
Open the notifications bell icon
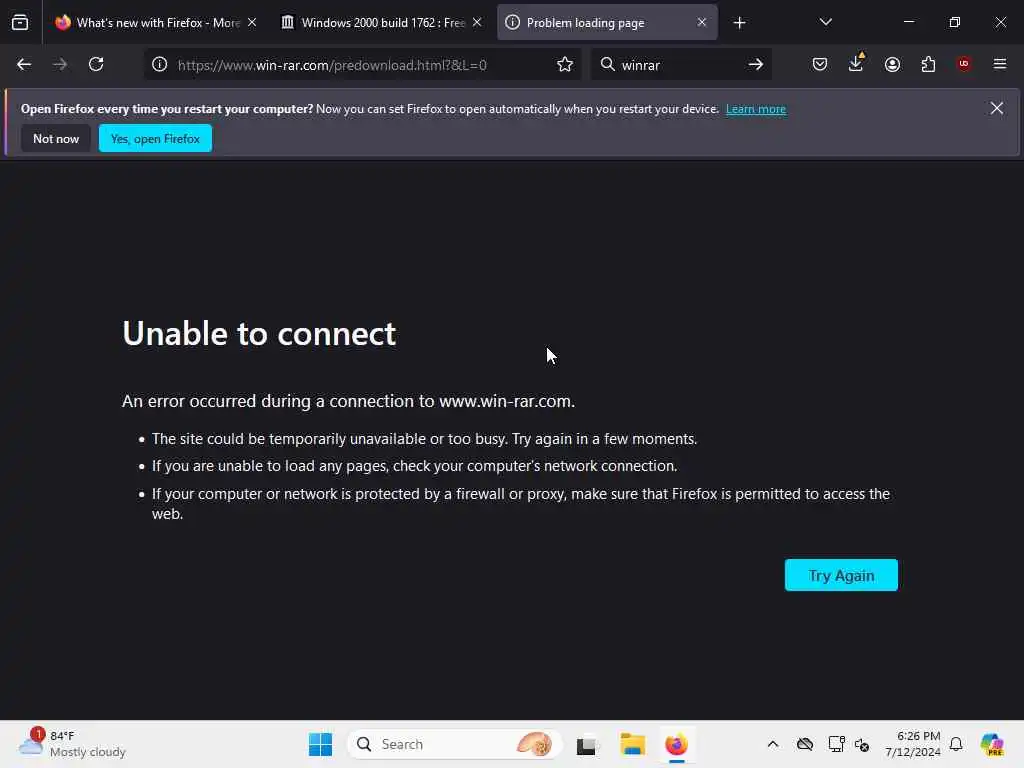coord(956,744)
